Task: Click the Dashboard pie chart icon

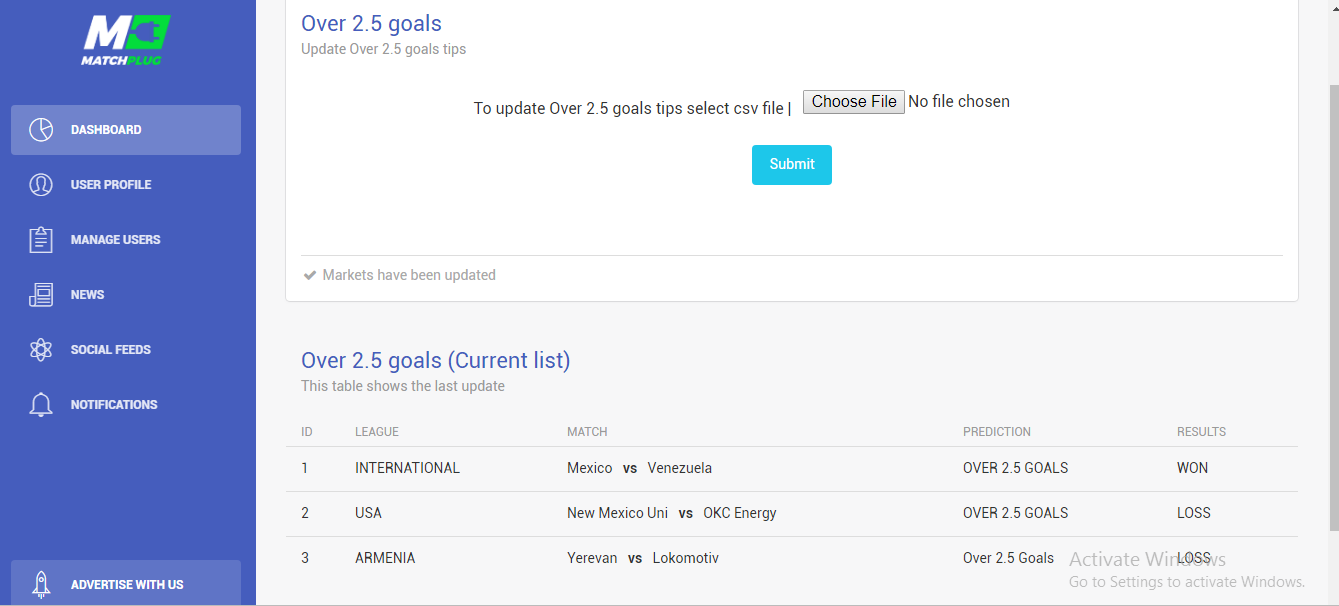Action: pos(41,130)
